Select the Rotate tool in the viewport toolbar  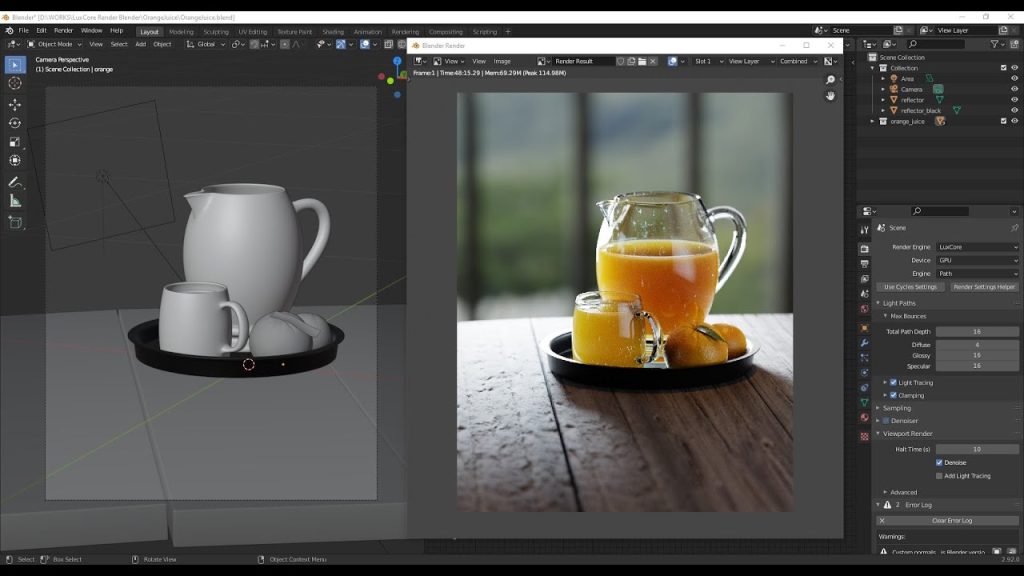[15, 123]
